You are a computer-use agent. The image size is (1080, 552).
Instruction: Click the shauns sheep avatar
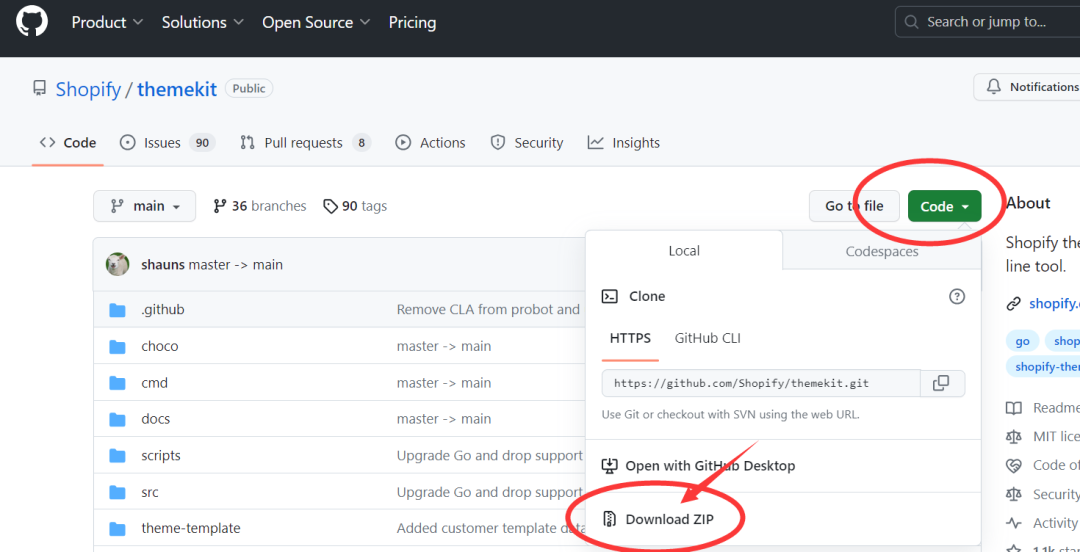(x=118, y=265)
